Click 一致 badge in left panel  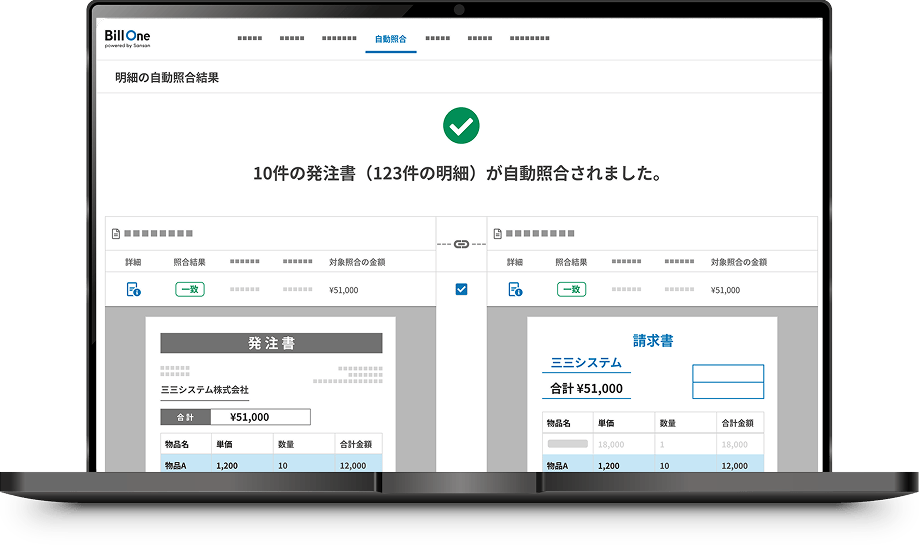coord(190,289)
